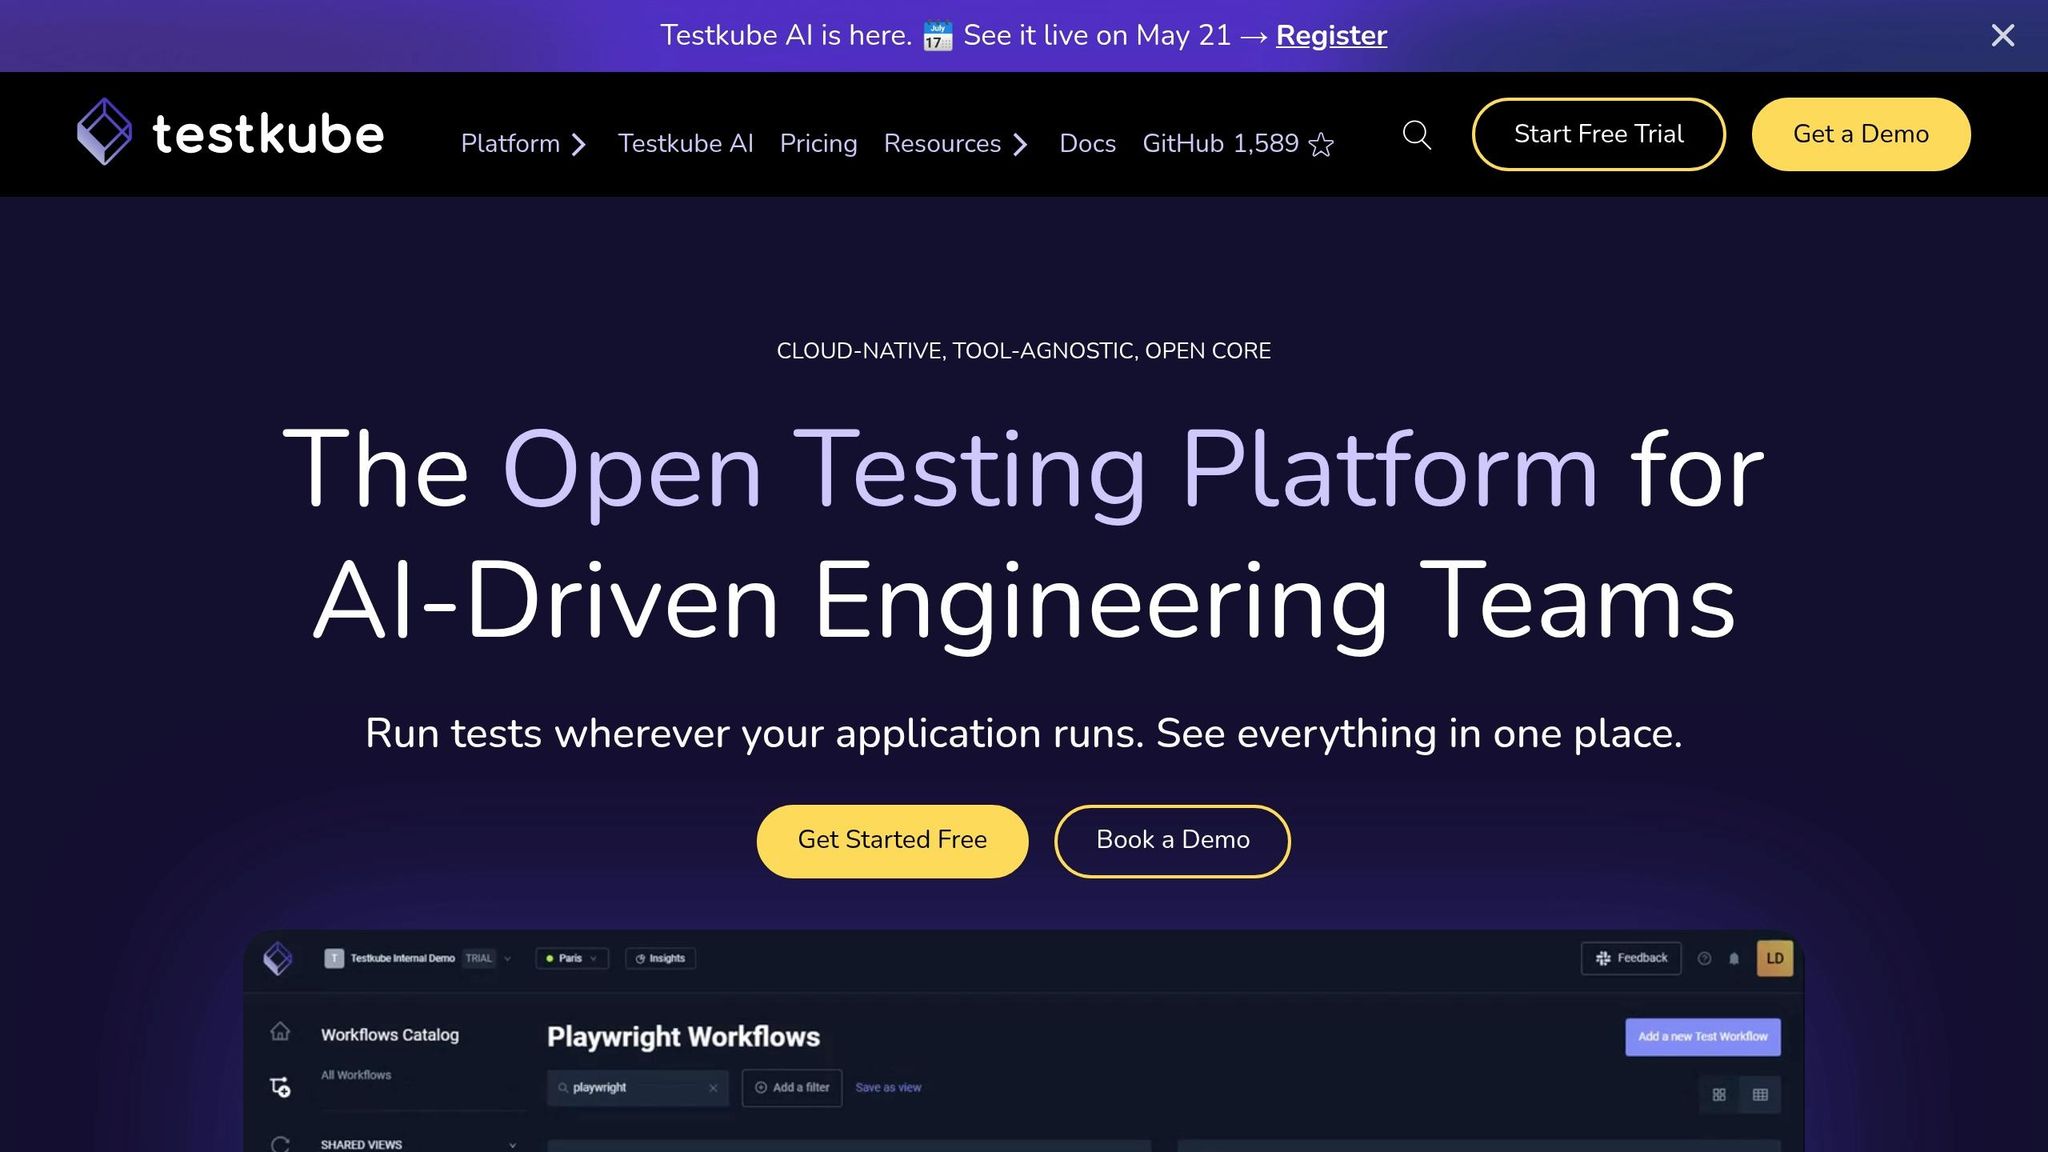Click the Book a Demo button
The image size is (2048, 1152).
1172,841
